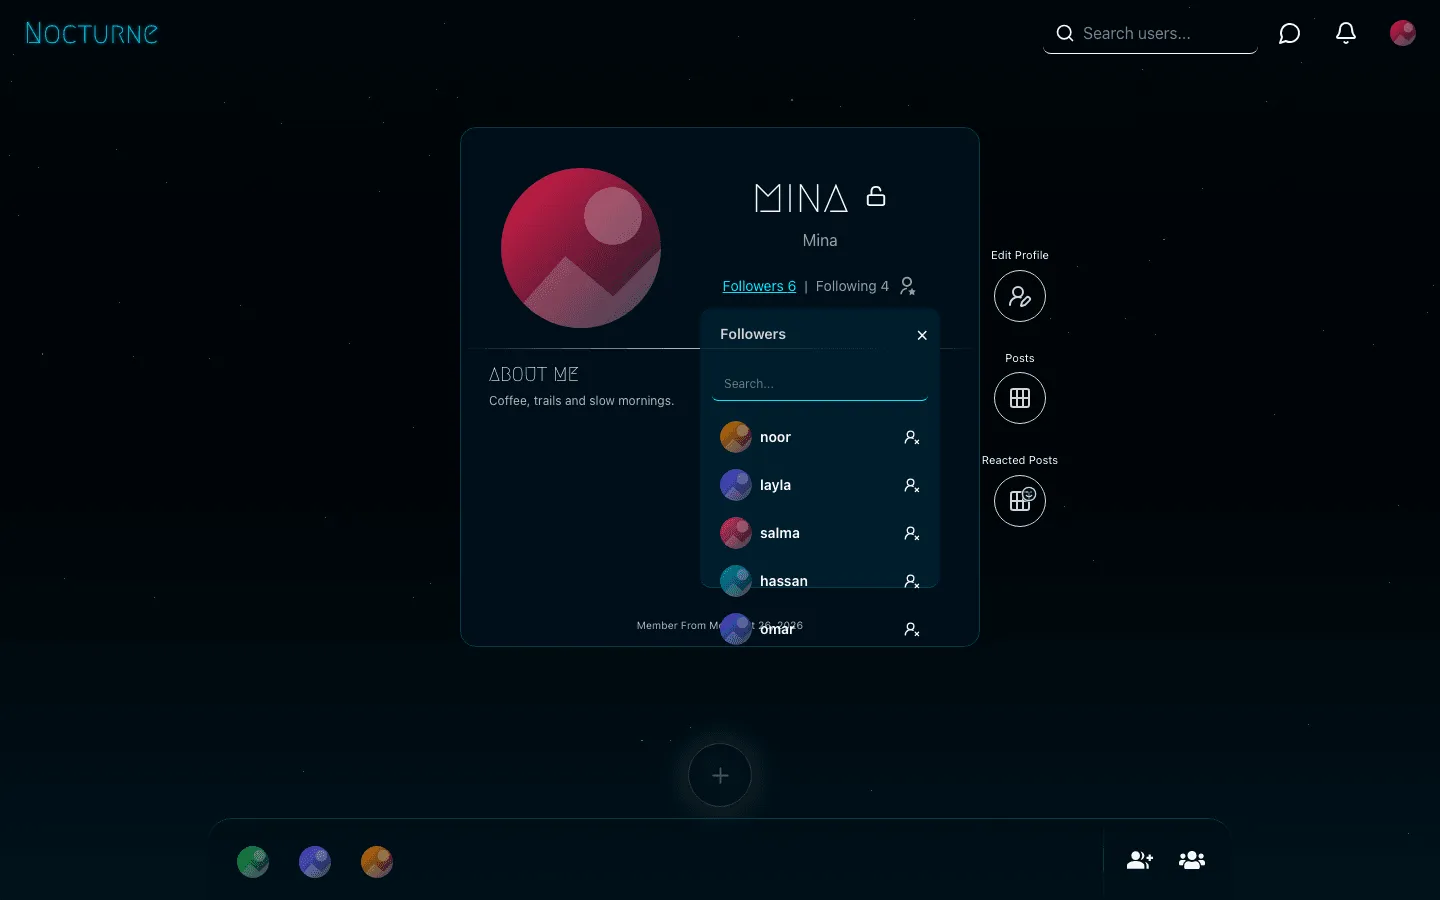The height and width of the screenshot is (900, 1440).
Task: Click the Edit Profile circle icon
Action: coord(1020,296)
